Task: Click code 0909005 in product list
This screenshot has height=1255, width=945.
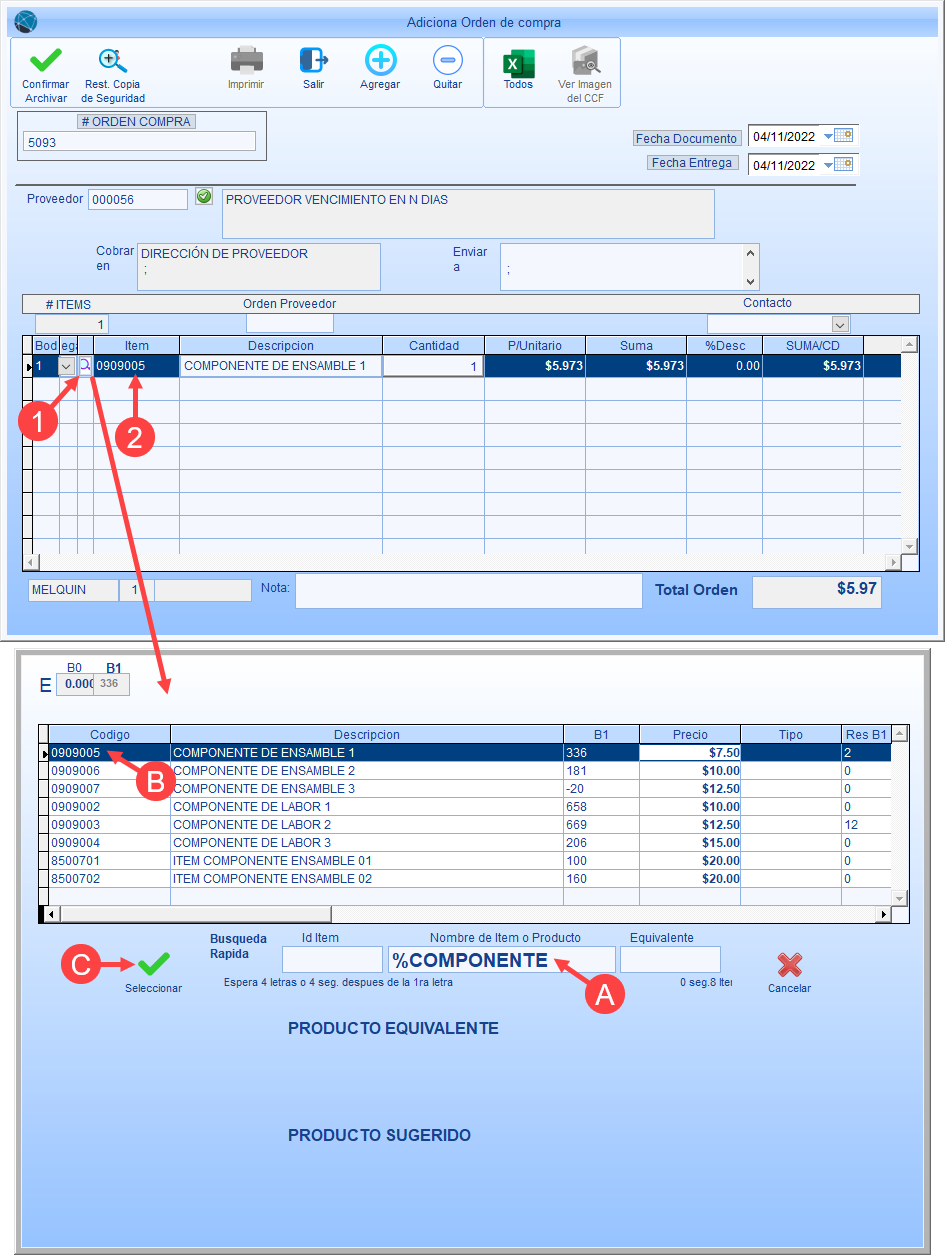Action: [x=76, y=753]
